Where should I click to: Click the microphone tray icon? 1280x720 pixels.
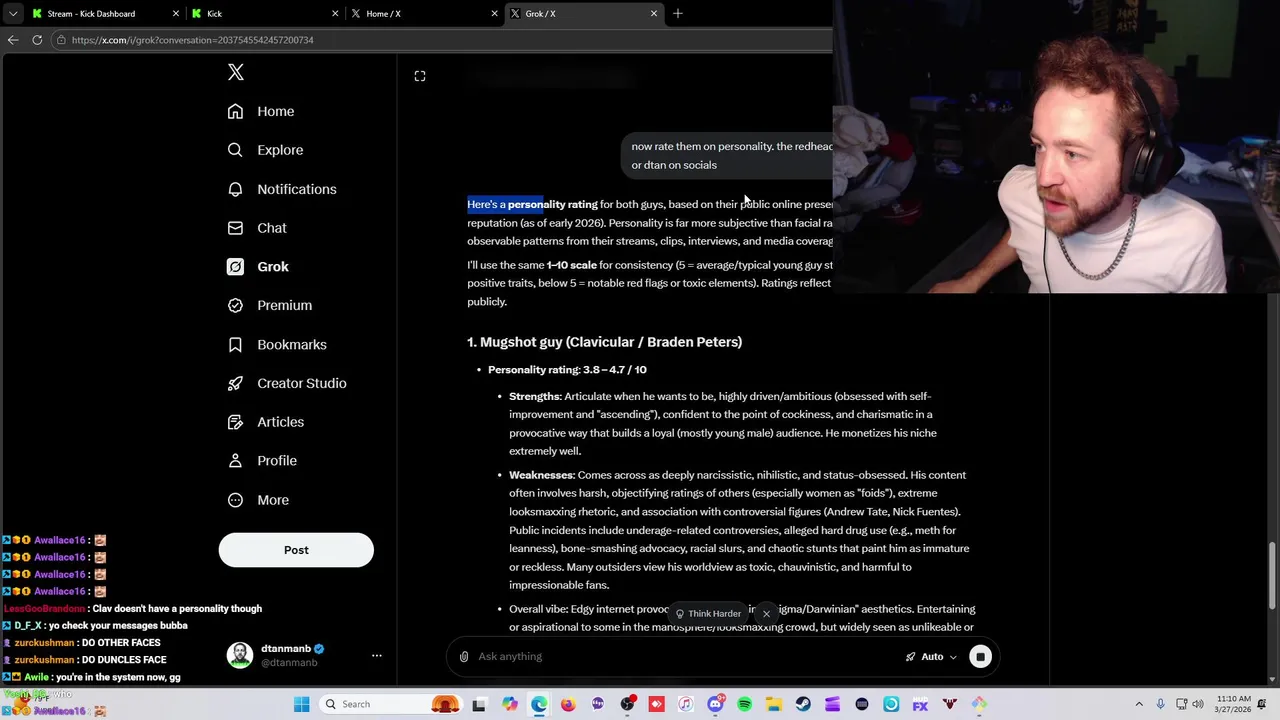click(x=1160, y=704)
